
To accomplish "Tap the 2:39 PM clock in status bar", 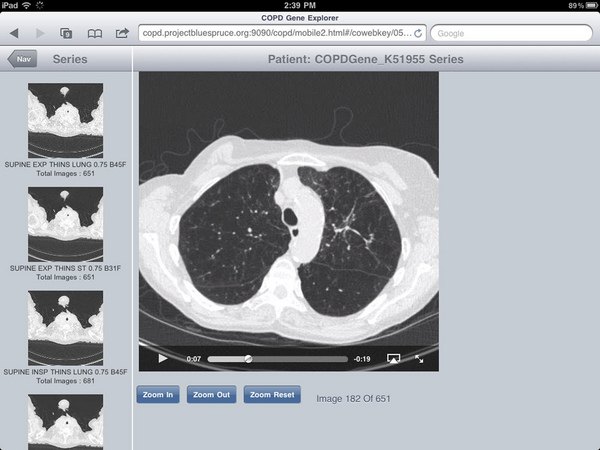I will 300,5.
